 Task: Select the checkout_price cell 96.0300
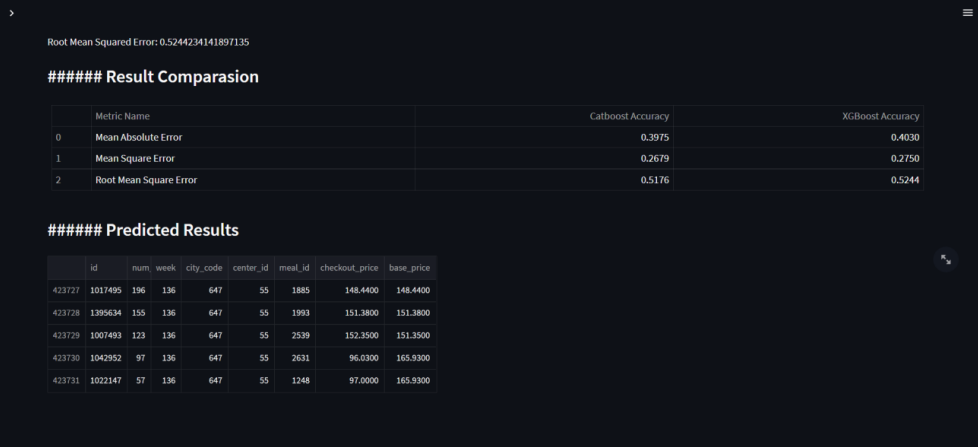[349, 358]
